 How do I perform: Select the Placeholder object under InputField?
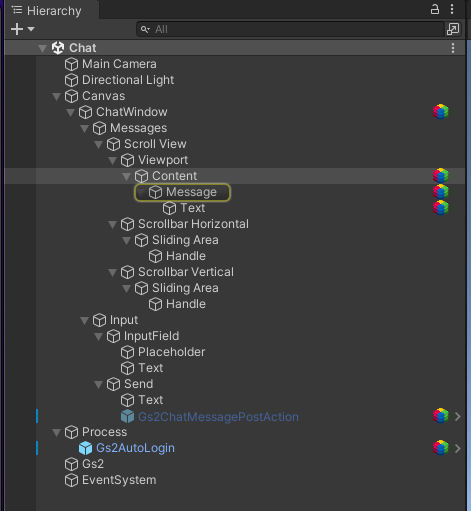click(x=171, y=352)
